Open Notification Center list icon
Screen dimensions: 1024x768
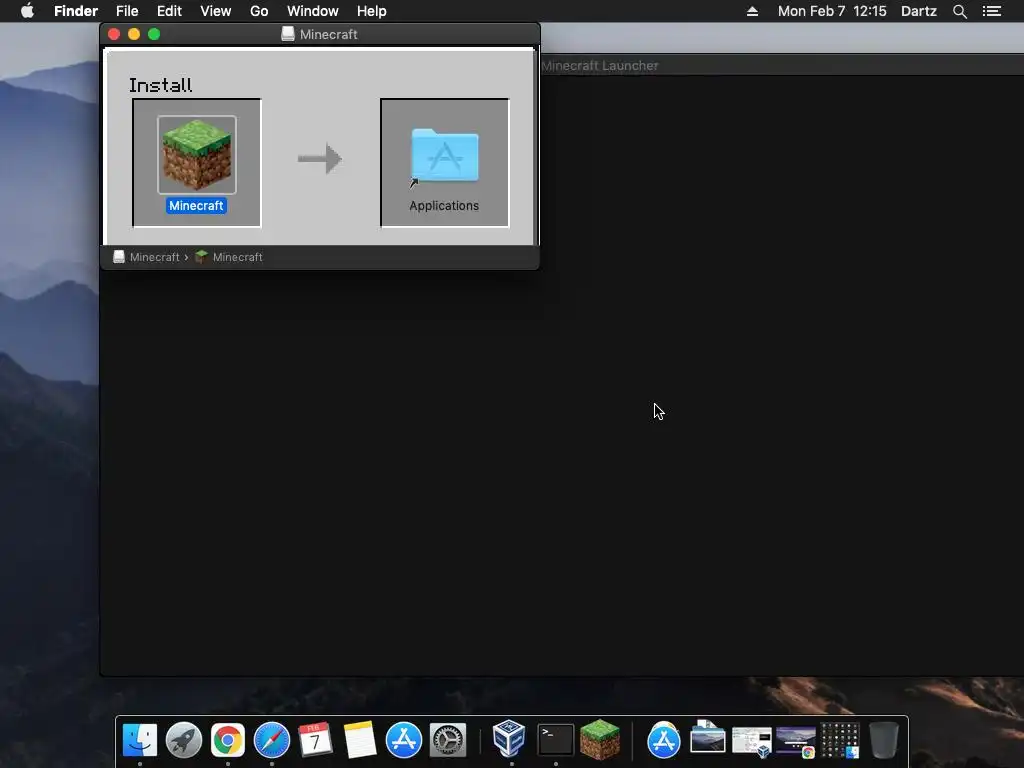pyautogui.click(x=991, y=11)
